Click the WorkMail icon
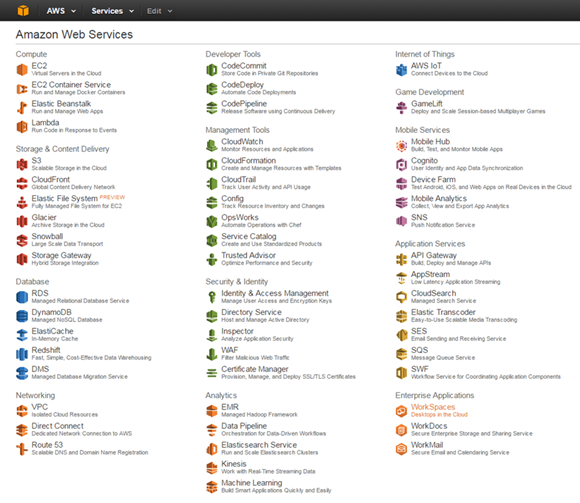 pyautogui.click(x=402, y=449)
